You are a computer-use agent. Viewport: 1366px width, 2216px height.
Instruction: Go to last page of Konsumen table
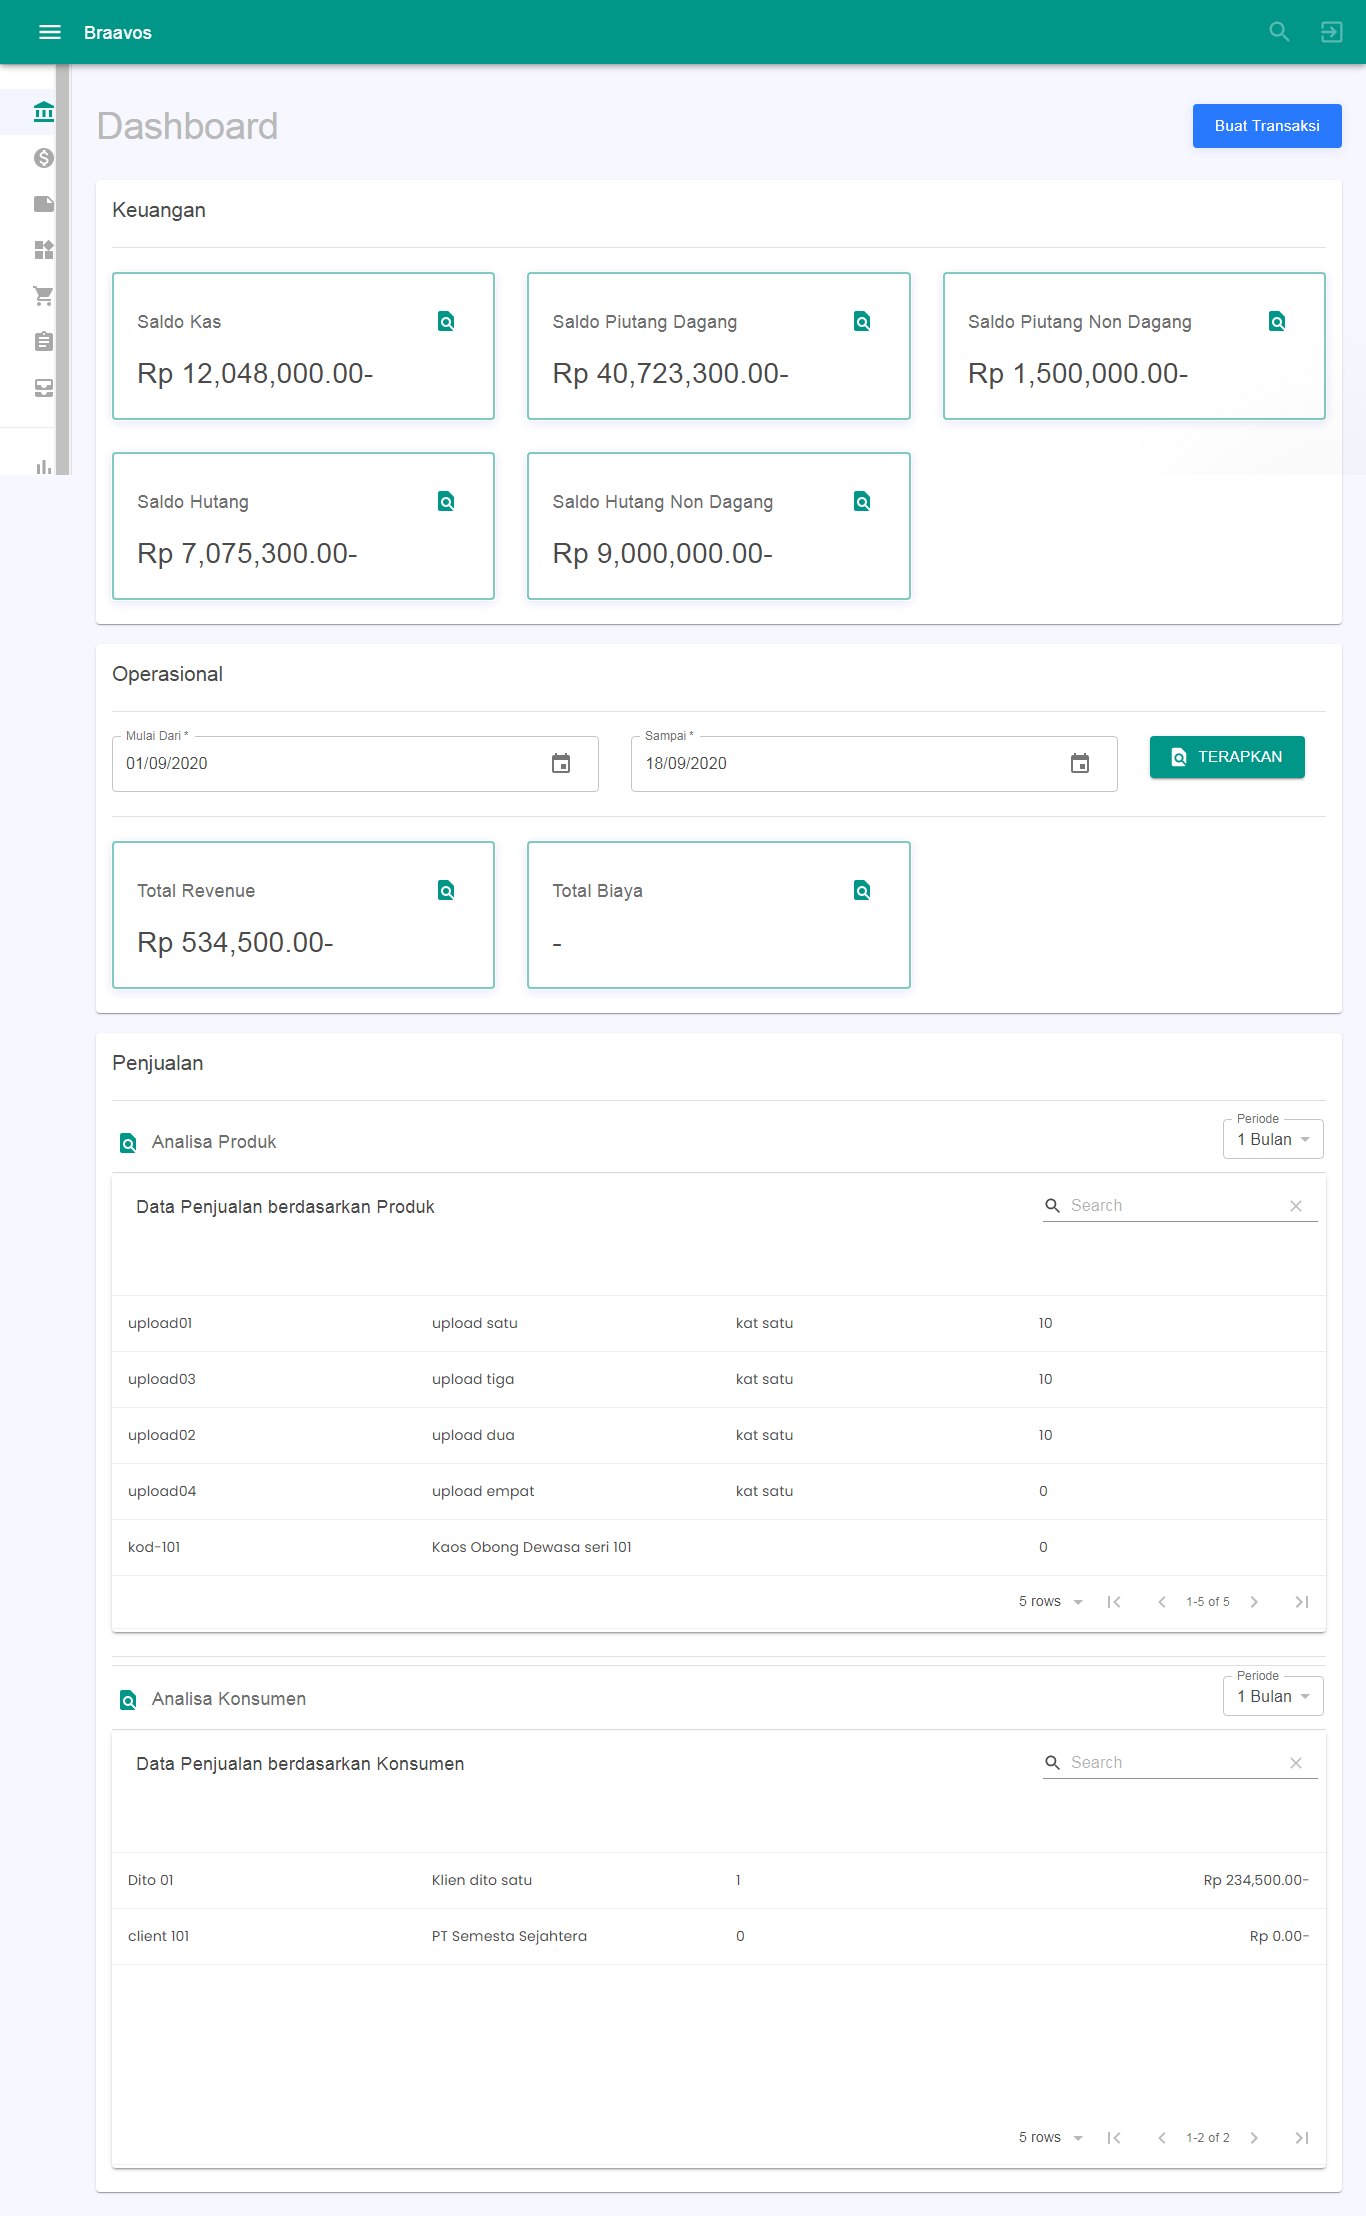pos(1302,2138)
